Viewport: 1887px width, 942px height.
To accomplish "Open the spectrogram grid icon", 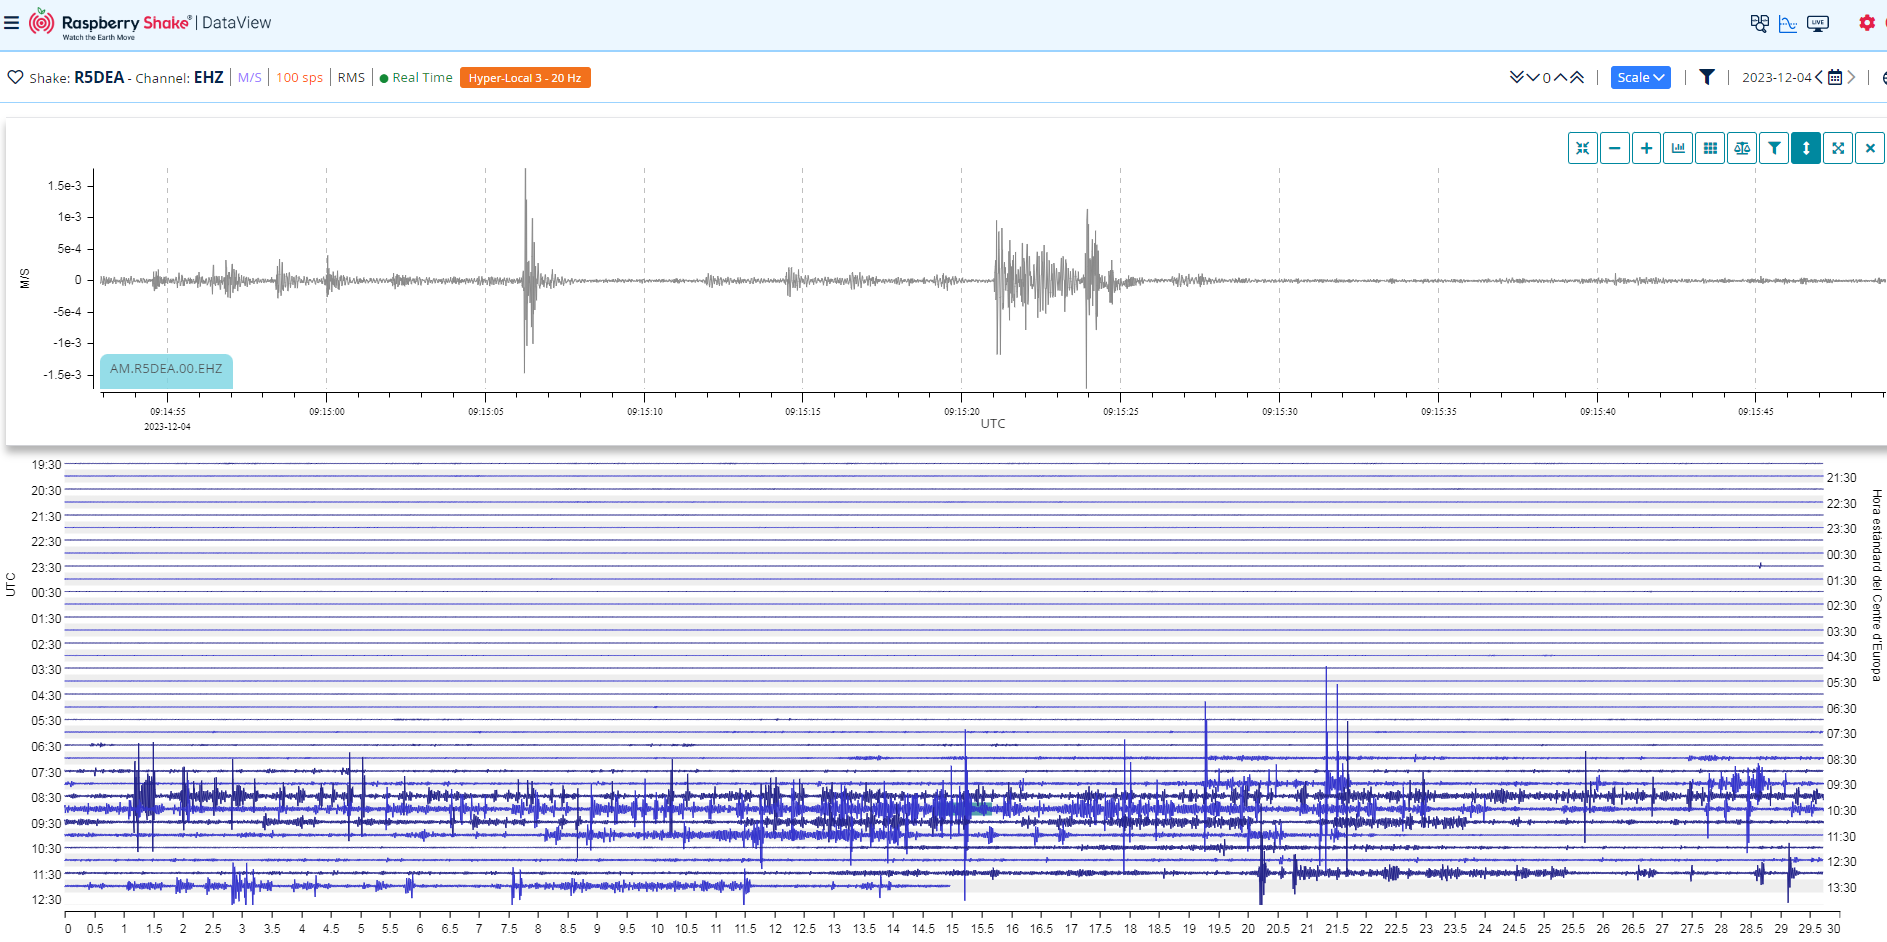I will (1710, 148).
